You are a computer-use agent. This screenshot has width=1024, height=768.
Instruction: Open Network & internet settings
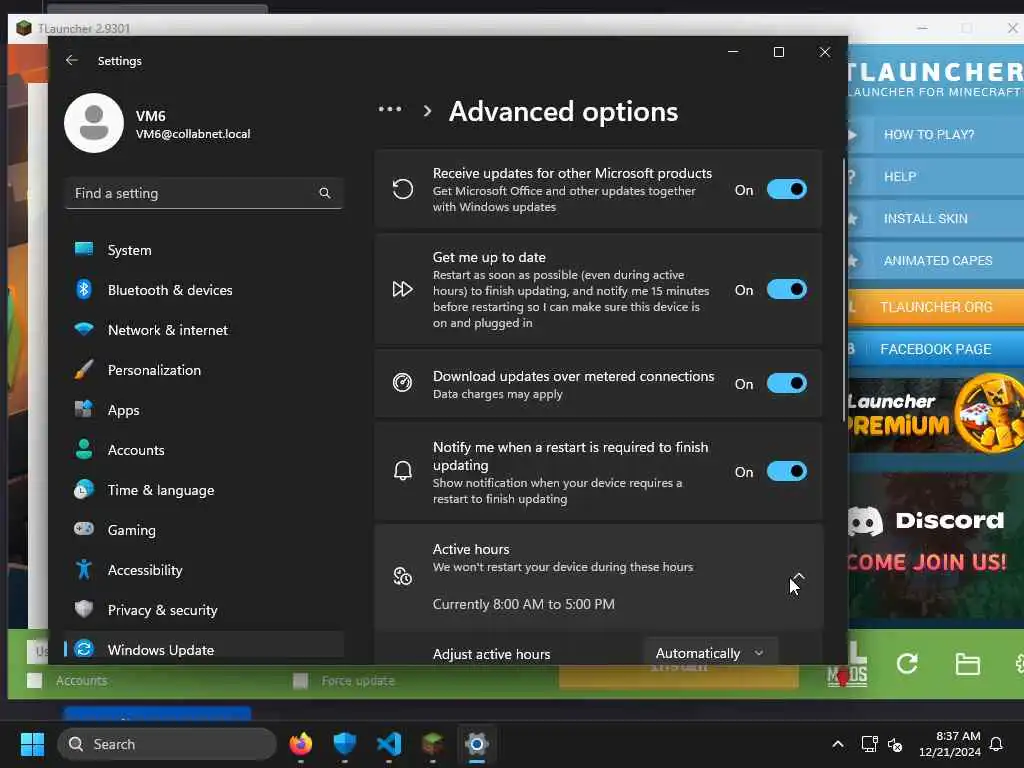204,330
